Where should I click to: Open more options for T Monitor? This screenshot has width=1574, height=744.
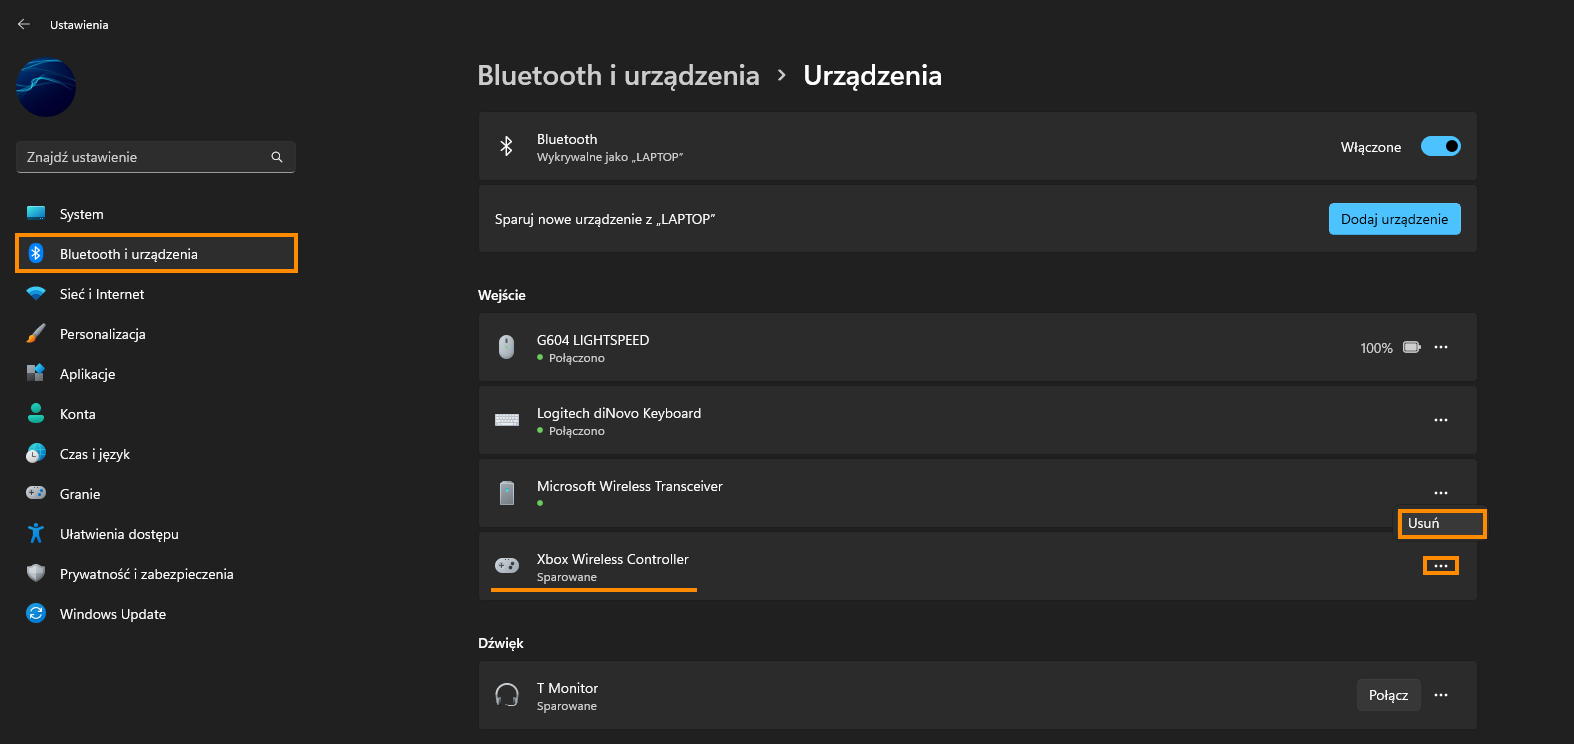click(x=1441, y=695)
